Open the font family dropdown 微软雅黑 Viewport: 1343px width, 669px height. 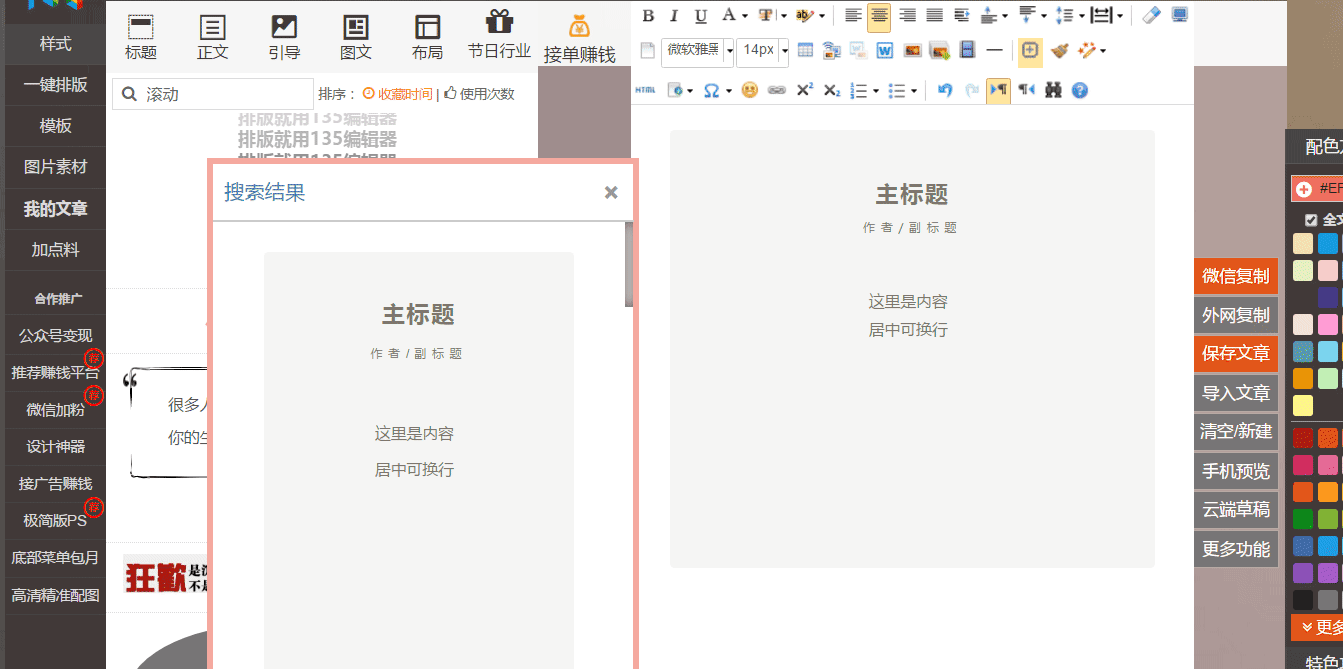(697, 50)
